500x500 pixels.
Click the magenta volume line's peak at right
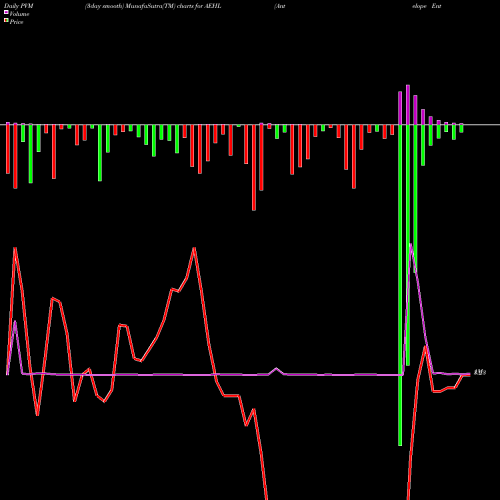pos(411,244)
